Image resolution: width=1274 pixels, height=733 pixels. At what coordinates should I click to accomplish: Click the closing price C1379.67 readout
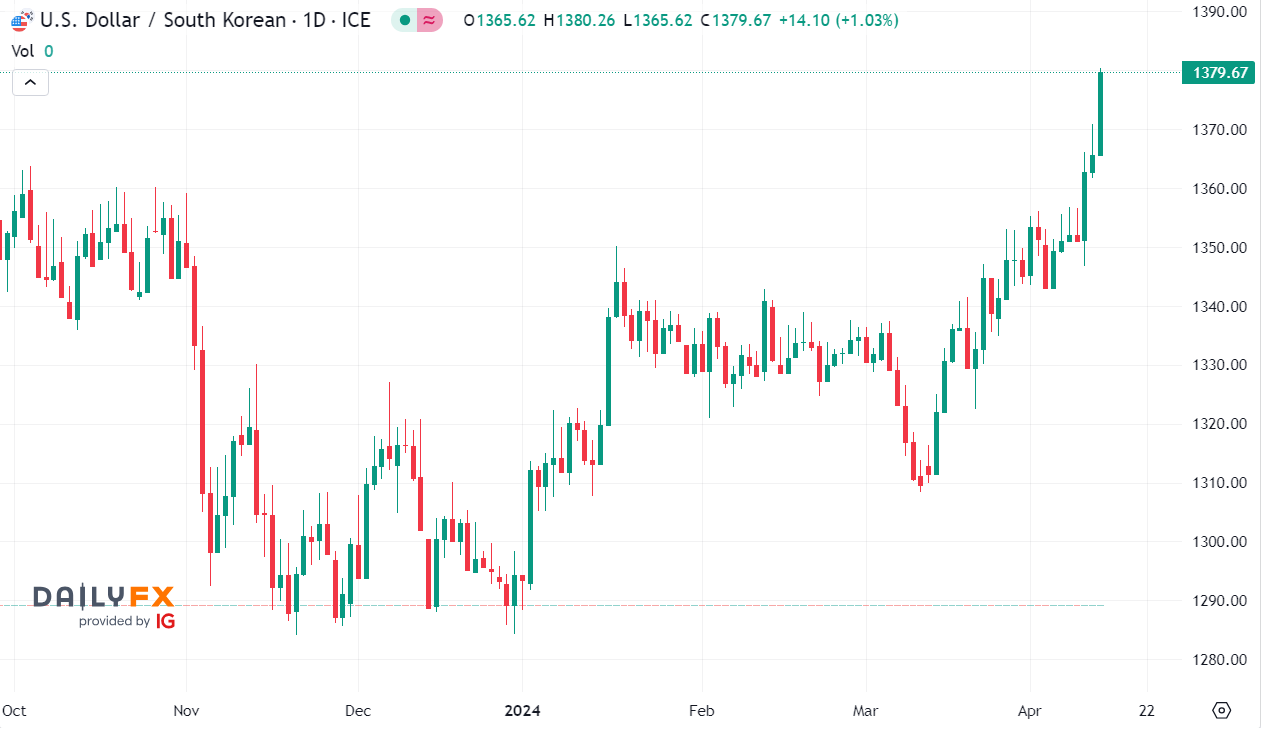pos(736,20)
